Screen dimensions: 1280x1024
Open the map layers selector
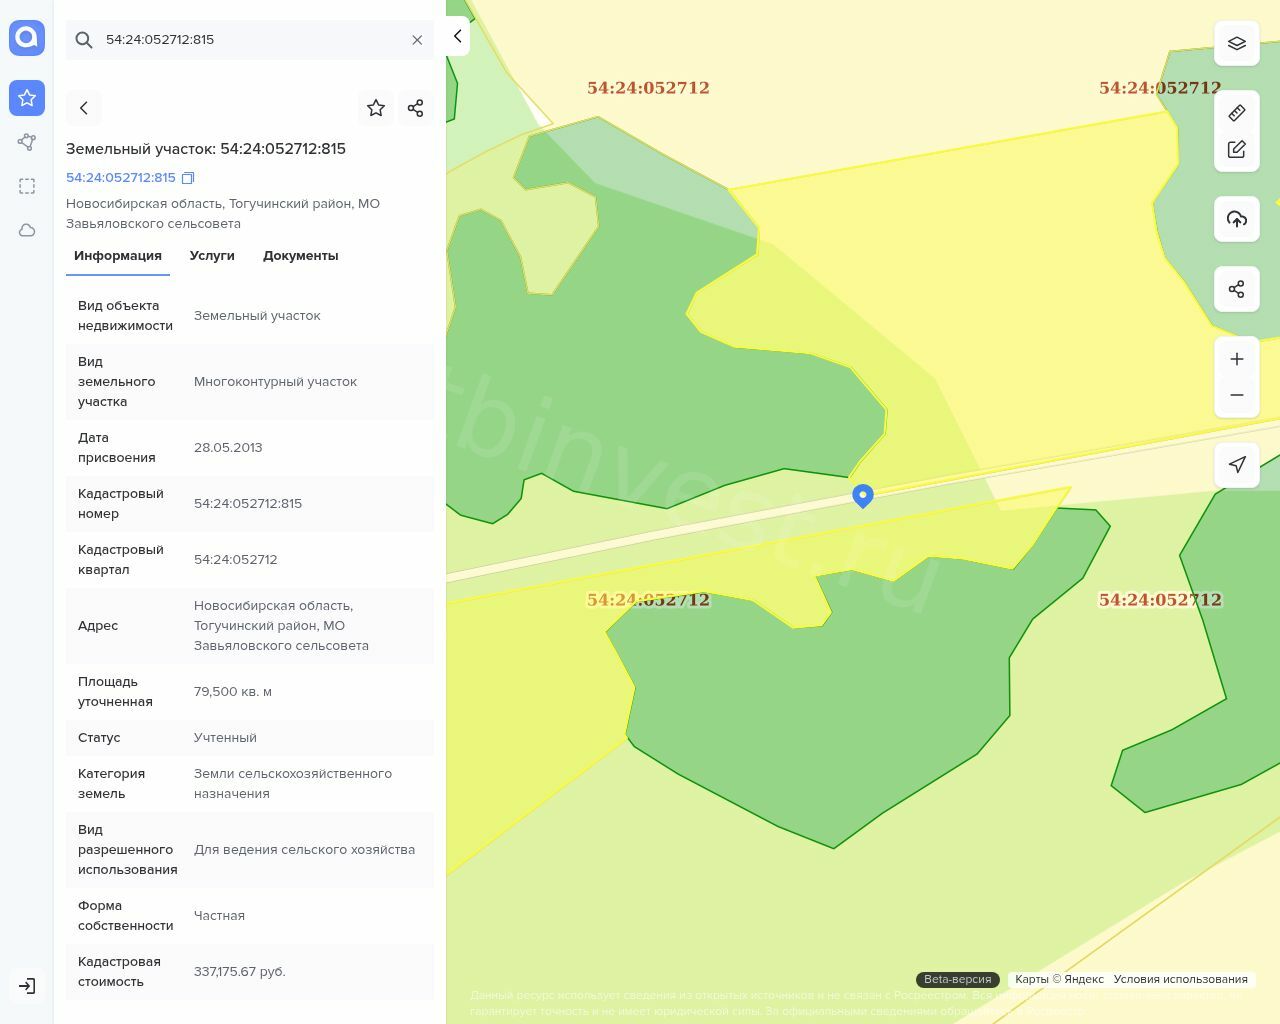coord(1237,43)
